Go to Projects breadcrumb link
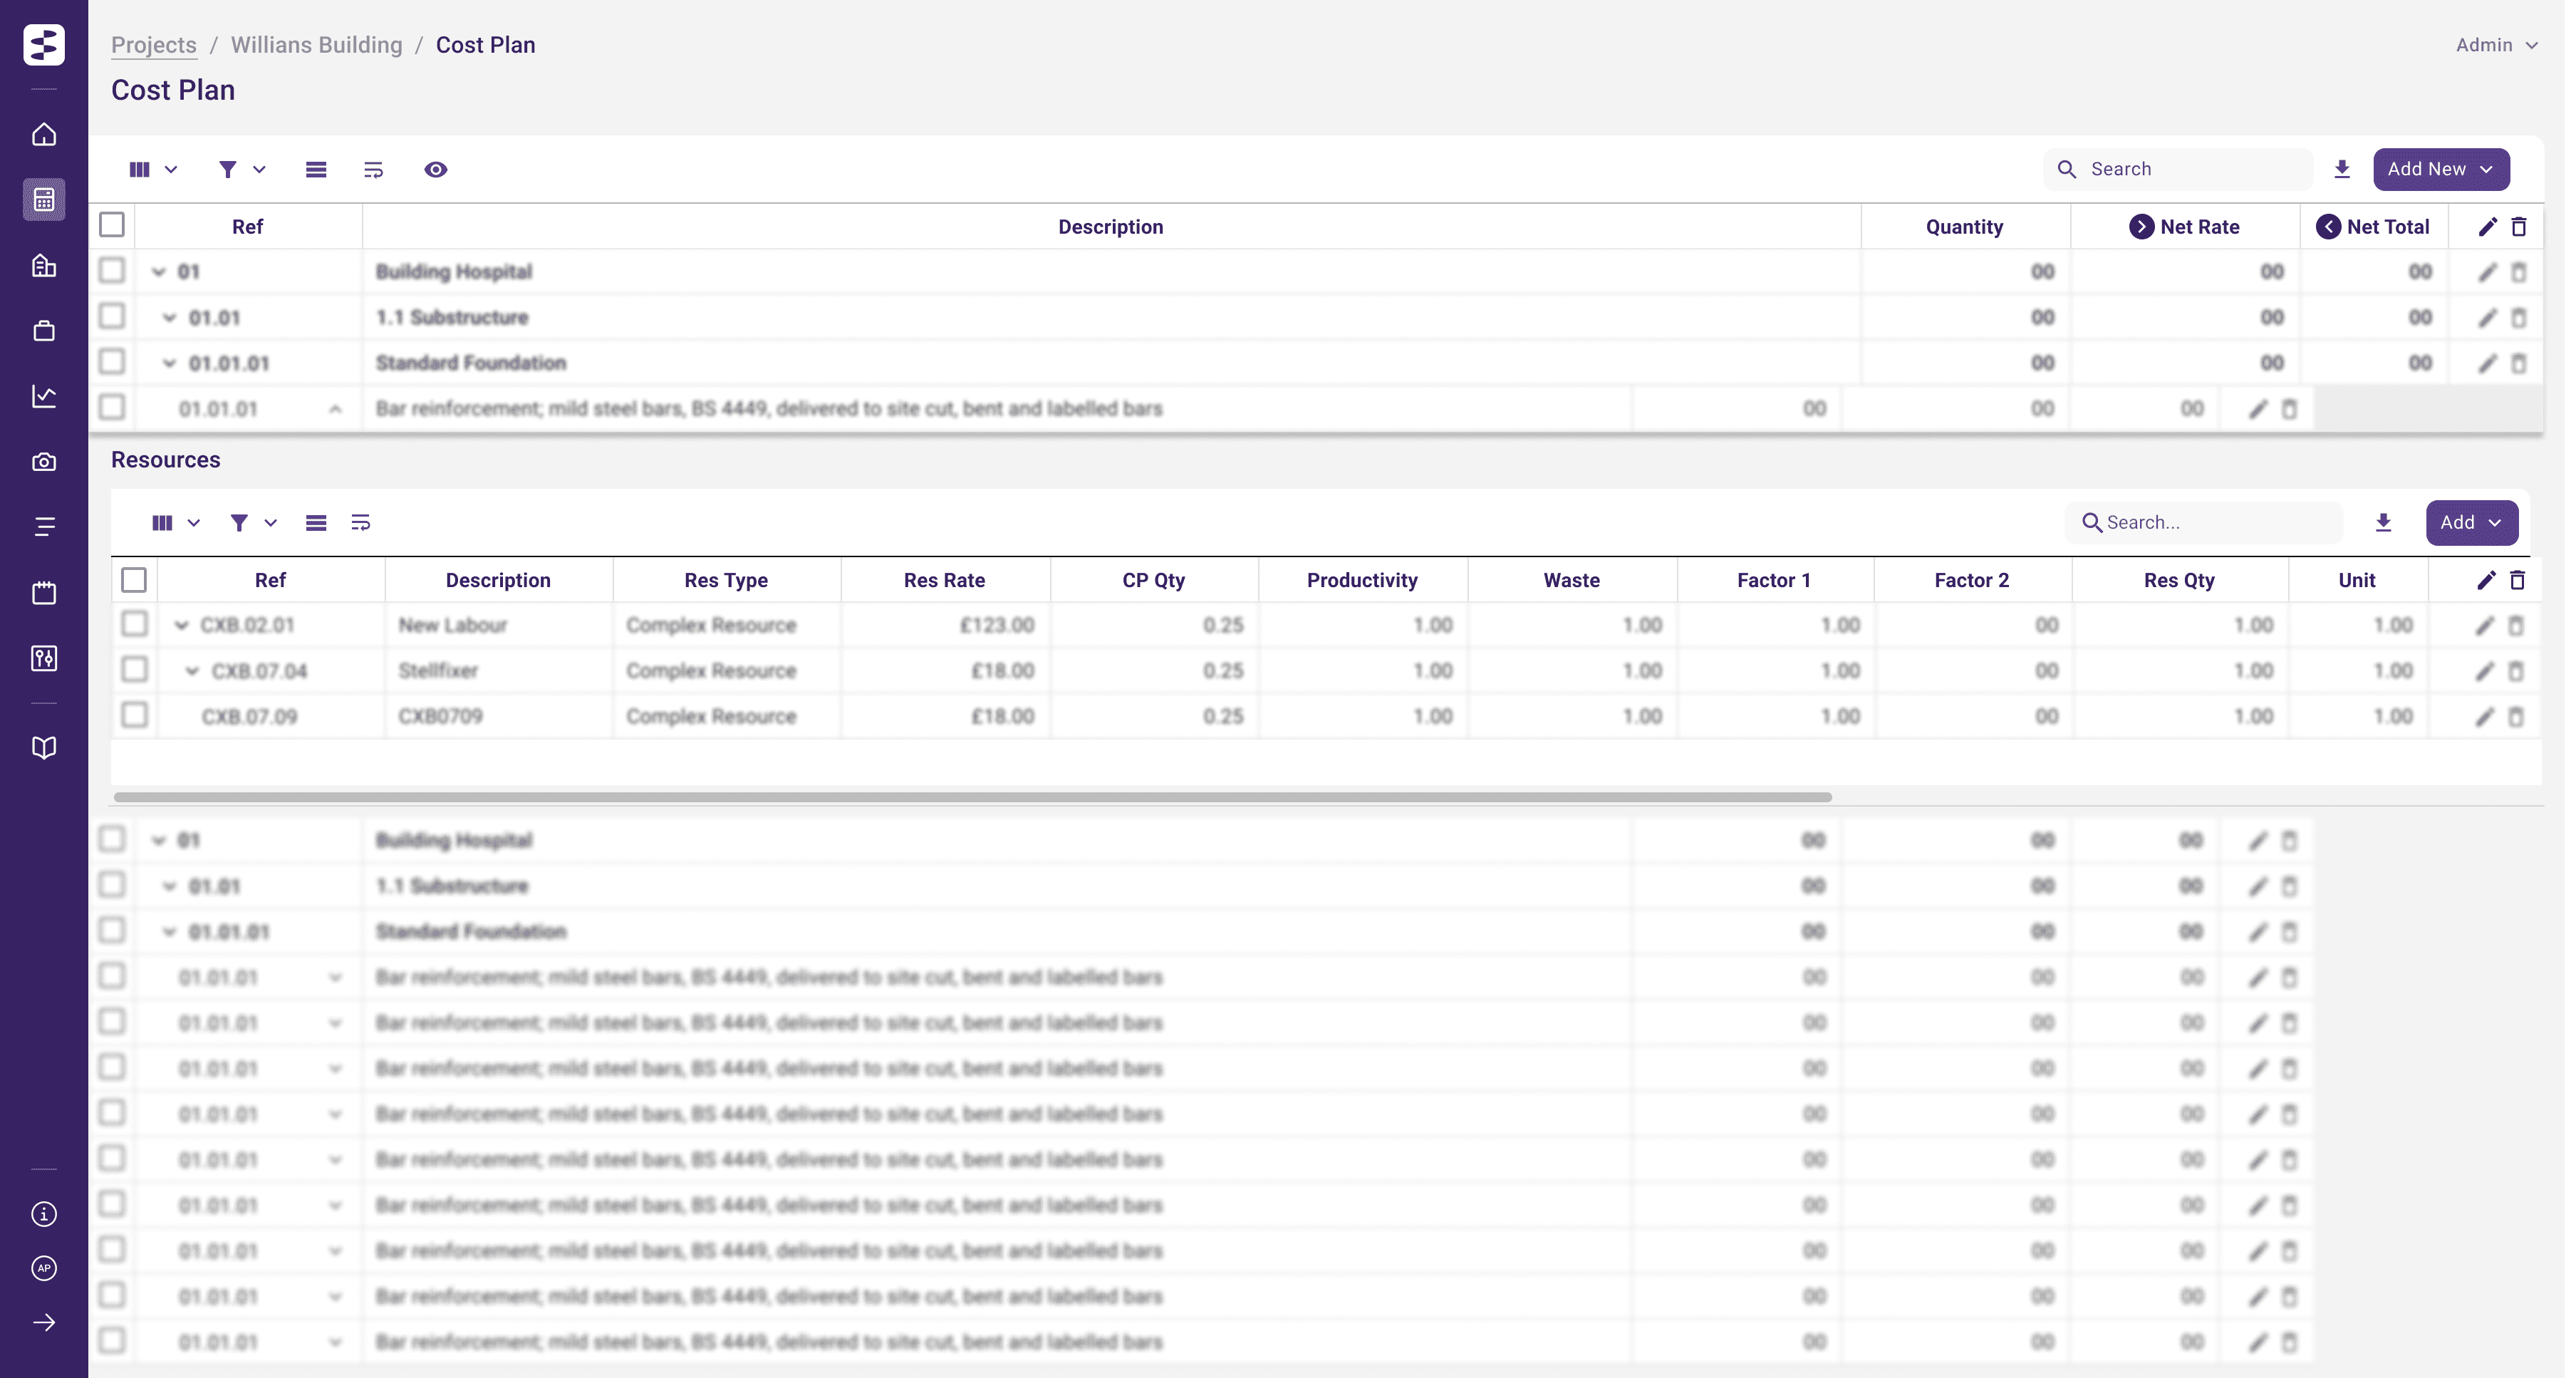This screenshot has height=1378, width=2576. click(x=153, y=45)
